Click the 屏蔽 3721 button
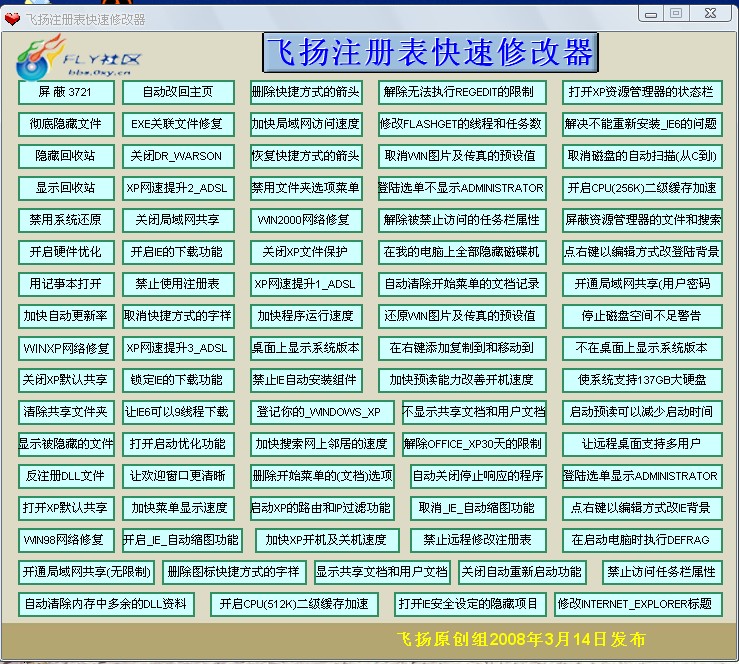Screen dimensions: 739x664 click(66, 92)
